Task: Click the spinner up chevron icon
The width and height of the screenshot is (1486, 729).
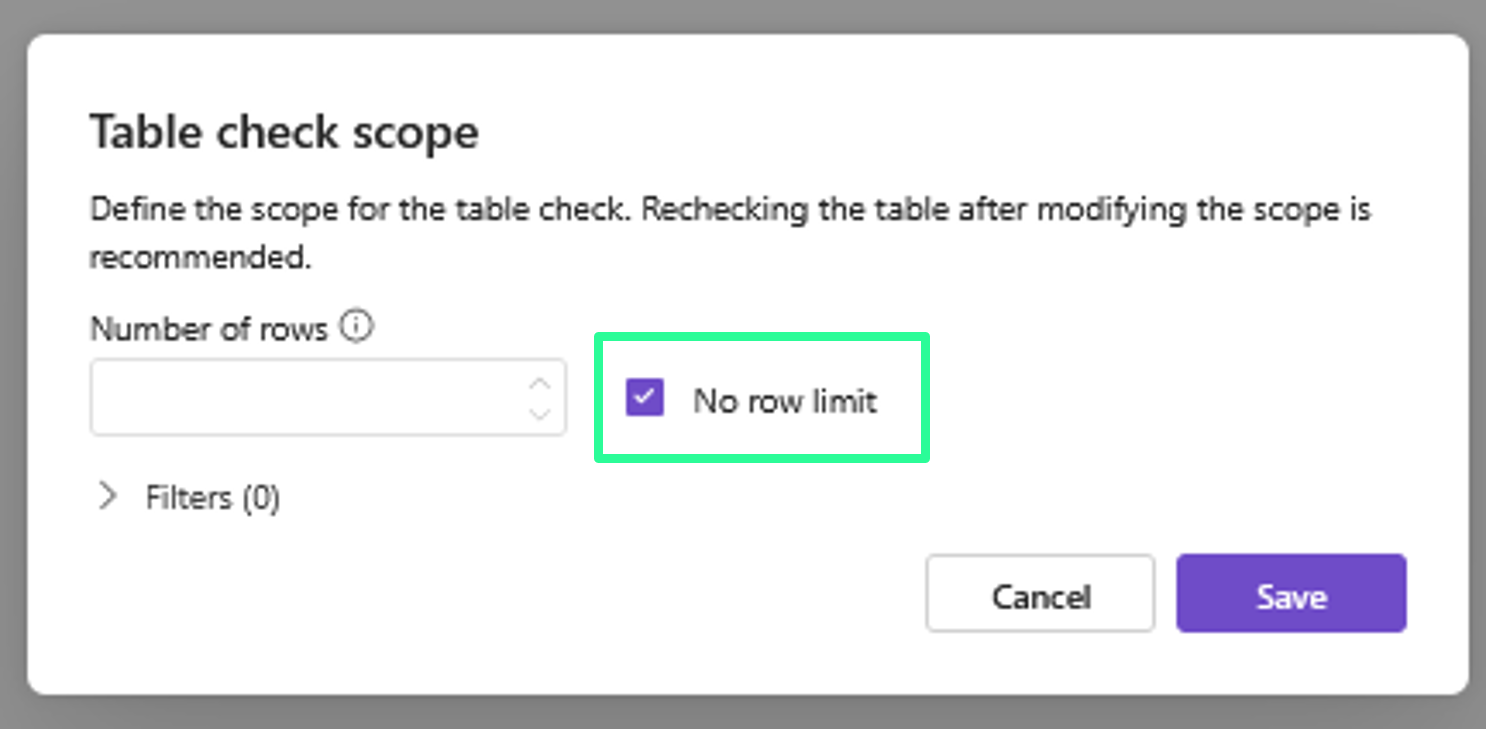Action: pyautogui.click(x=540, y=384)
